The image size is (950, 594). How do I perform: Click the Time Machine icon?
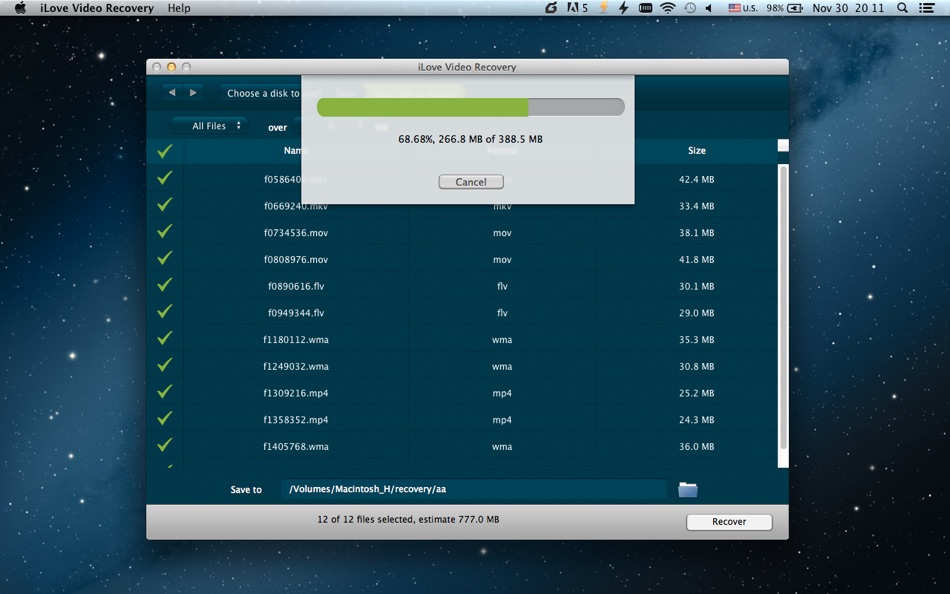[x=689, y=8]
